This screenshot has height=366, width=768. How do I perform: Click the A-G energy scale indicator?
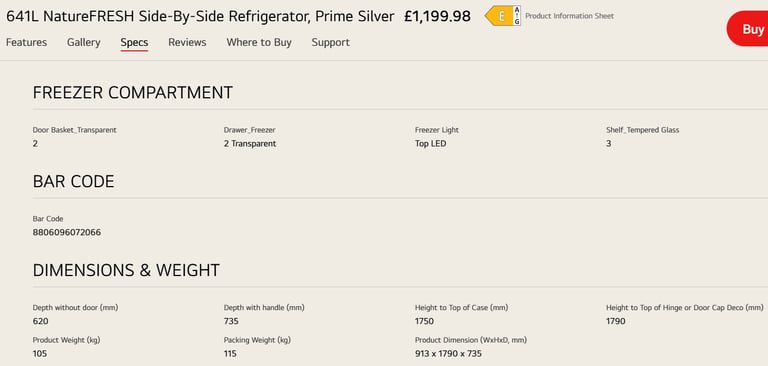coord(517,16)
